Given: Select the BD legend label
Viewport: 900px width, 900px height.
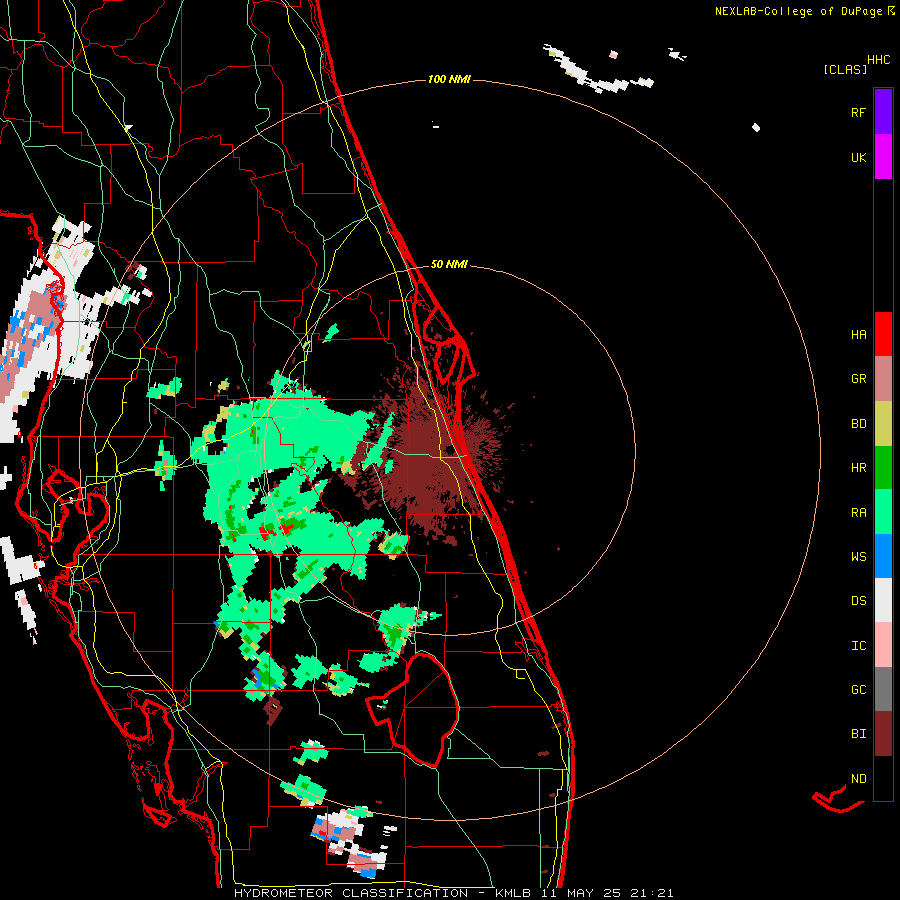Looking at the screenshot, I should pos(858,424).
